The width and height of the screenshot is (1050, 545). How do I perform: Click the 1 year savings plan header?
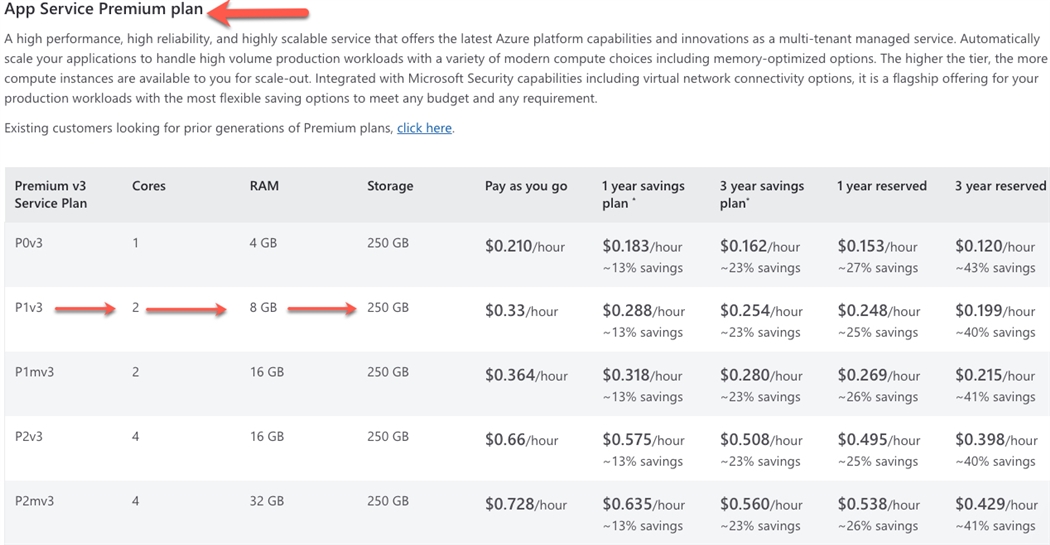(x=643, y=195)
